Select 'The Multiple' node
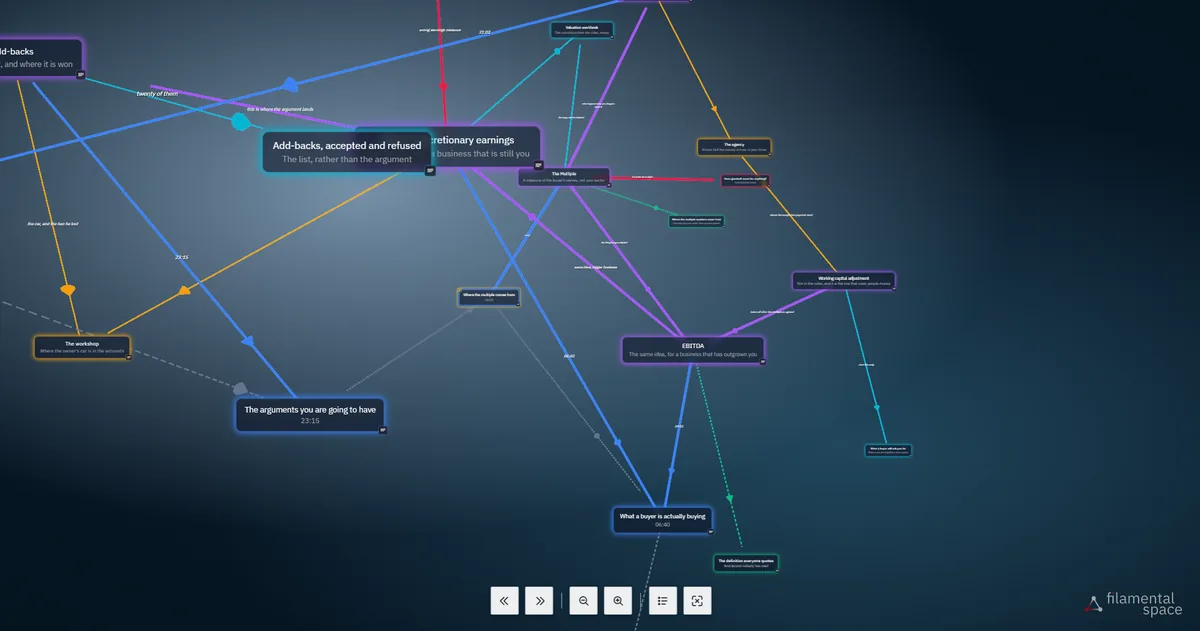This screenshot has width=1200, height=631. coord(563,177)
